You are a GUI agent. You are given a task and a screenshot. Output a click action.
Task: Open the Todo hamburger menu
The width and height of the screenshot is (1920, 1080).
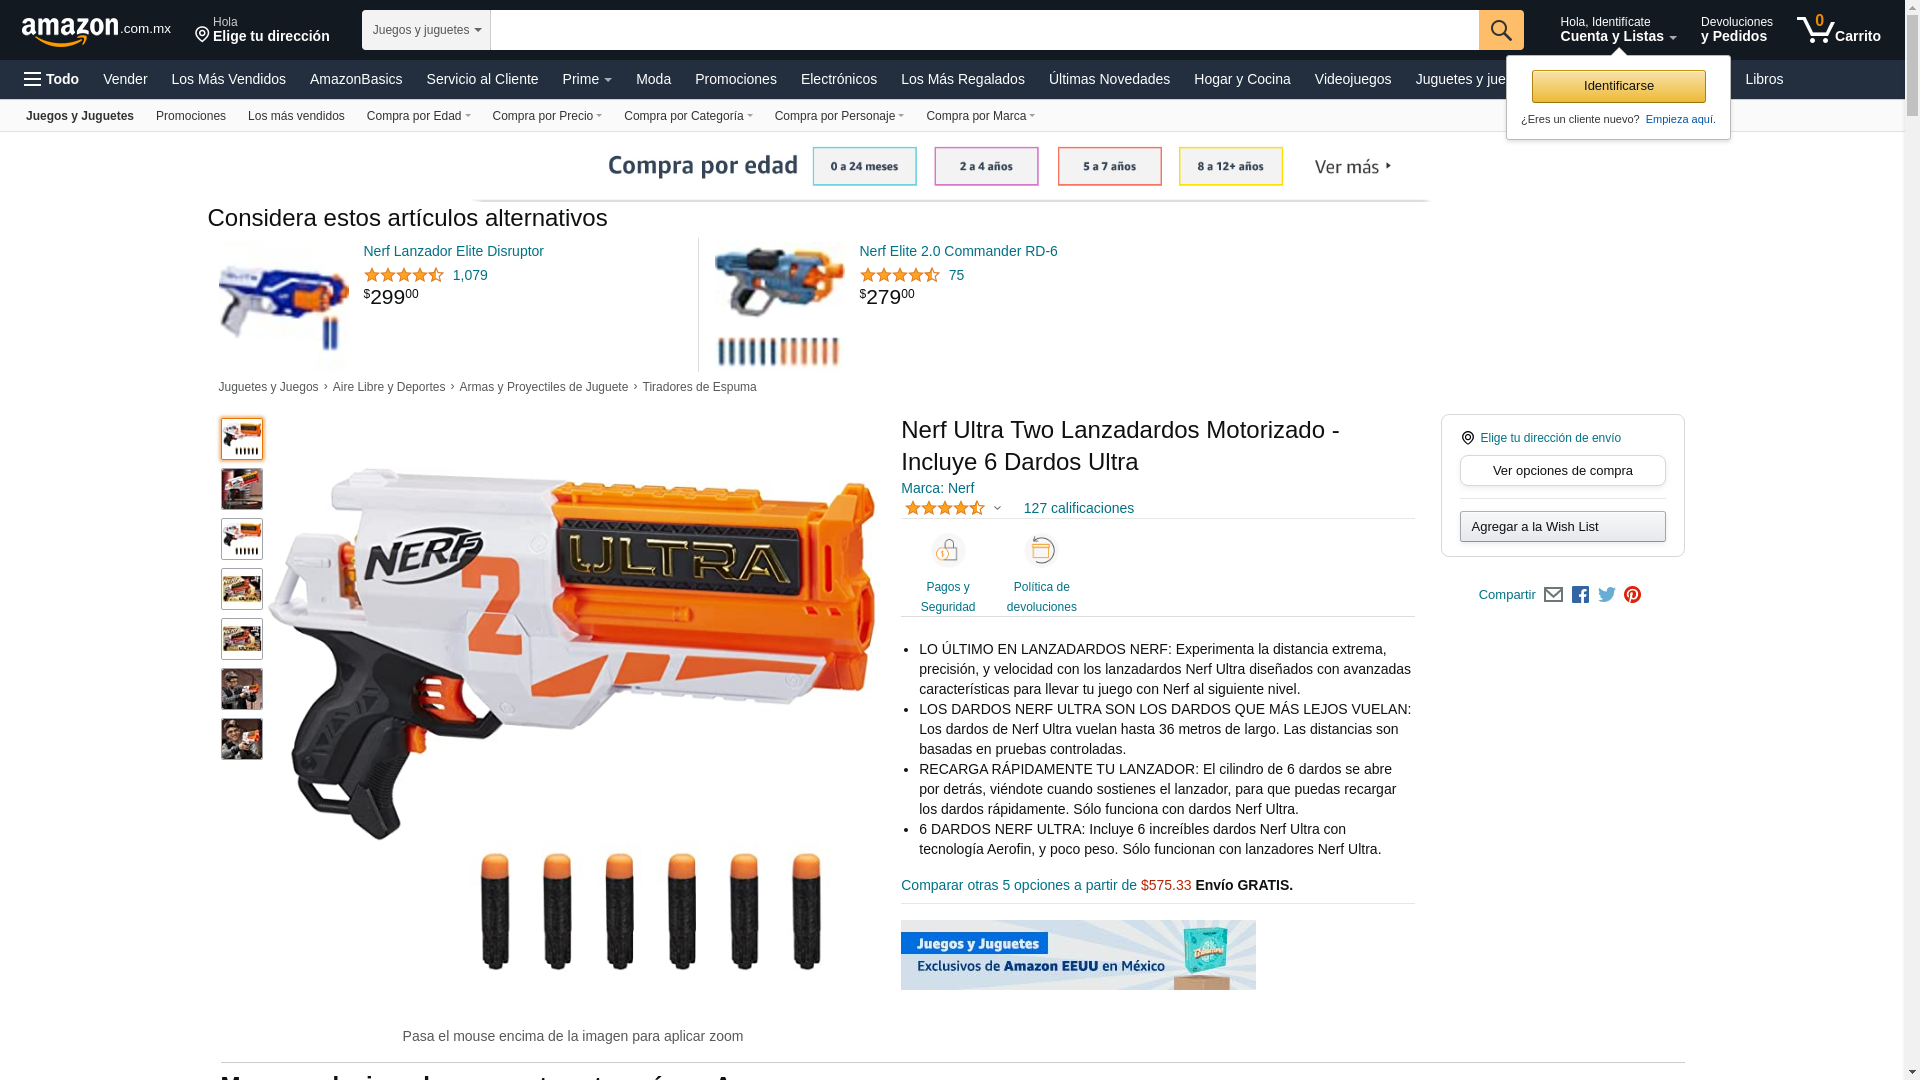52,79
